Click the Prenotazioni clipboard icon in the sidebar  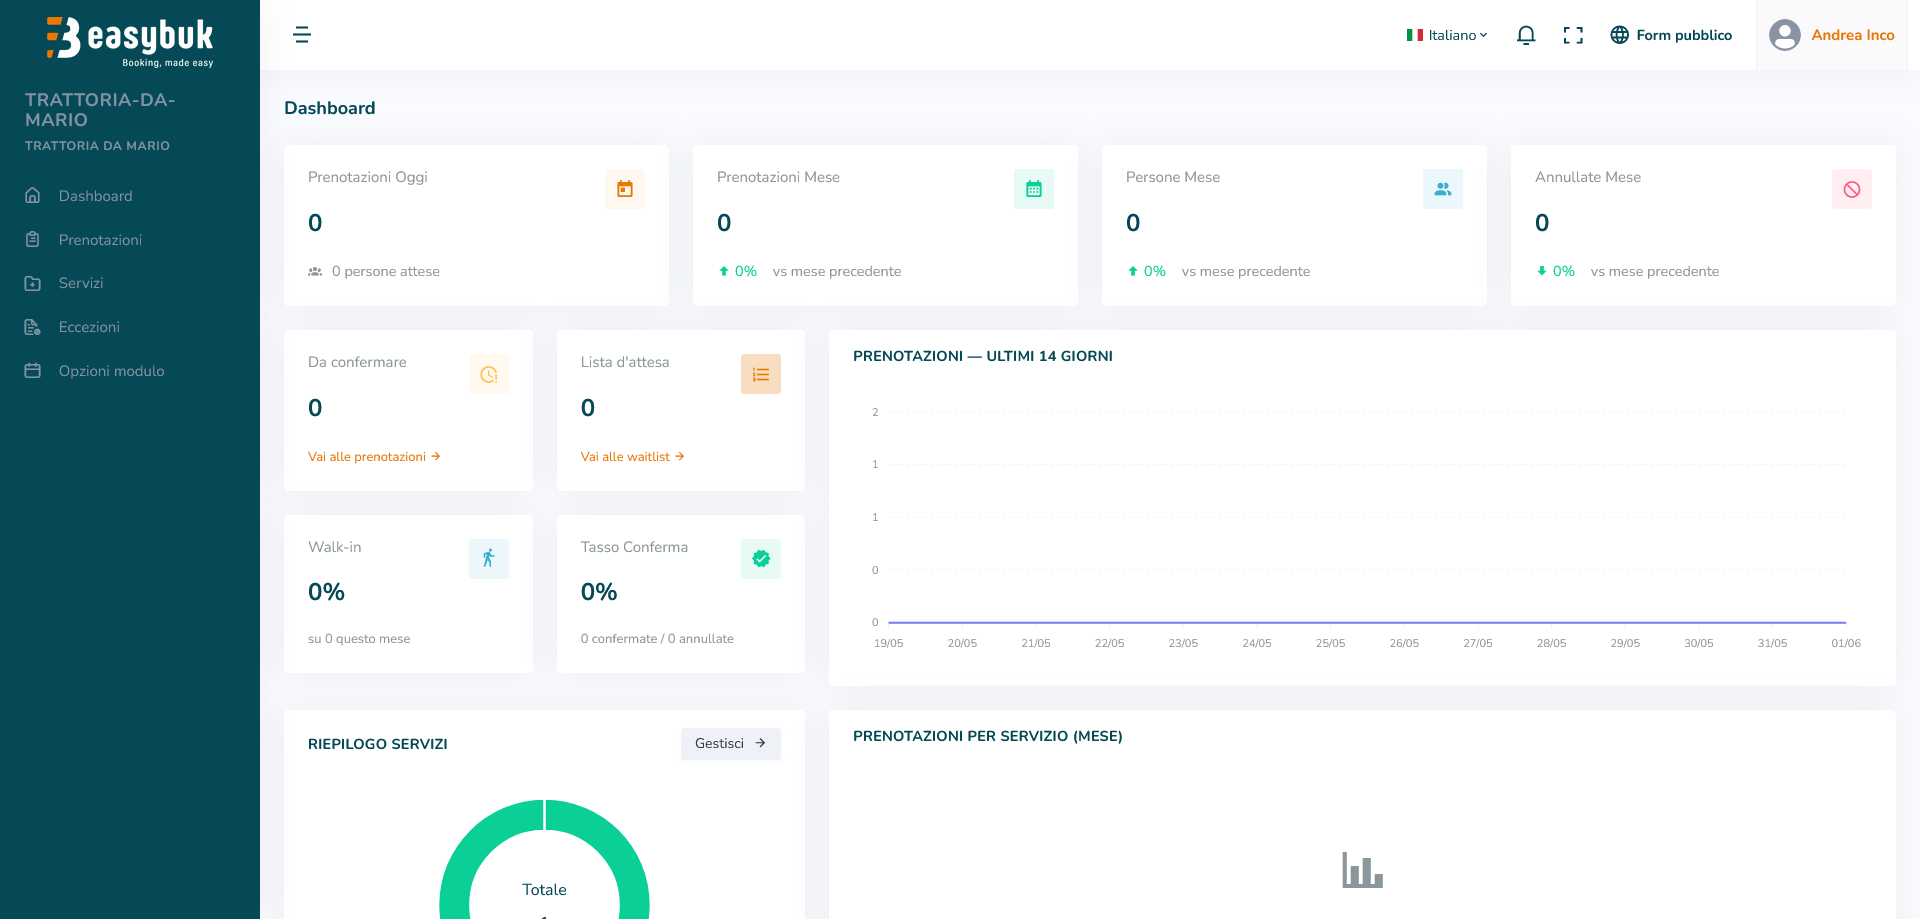(33, 240)
